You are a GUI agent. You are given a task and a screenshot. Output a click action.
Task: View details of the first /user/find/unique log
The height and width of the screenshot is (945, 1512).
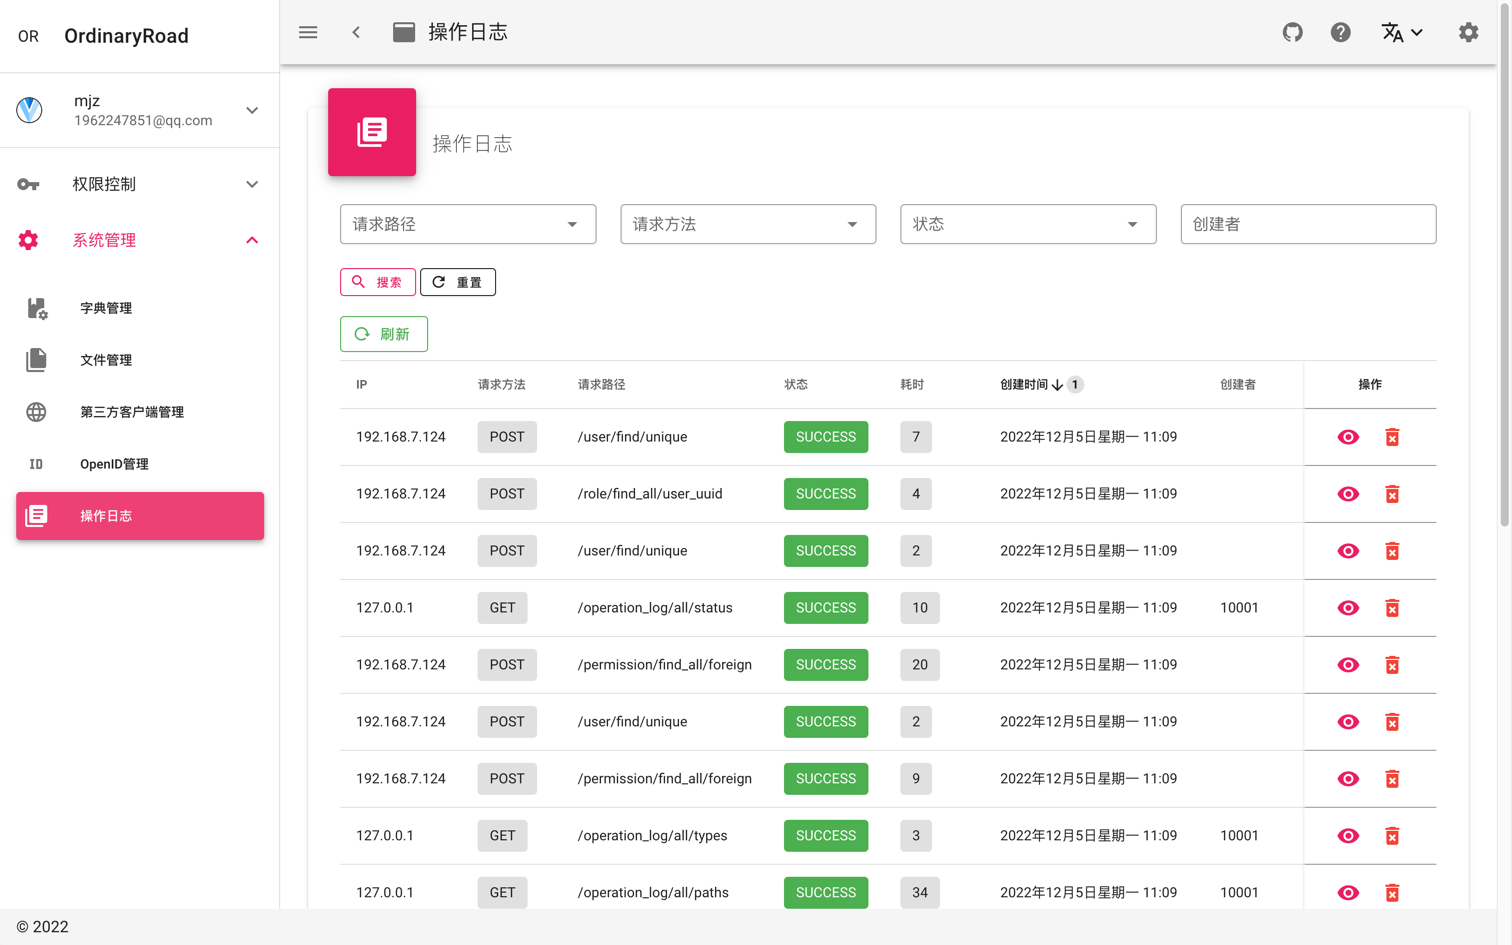[1348, 437]
